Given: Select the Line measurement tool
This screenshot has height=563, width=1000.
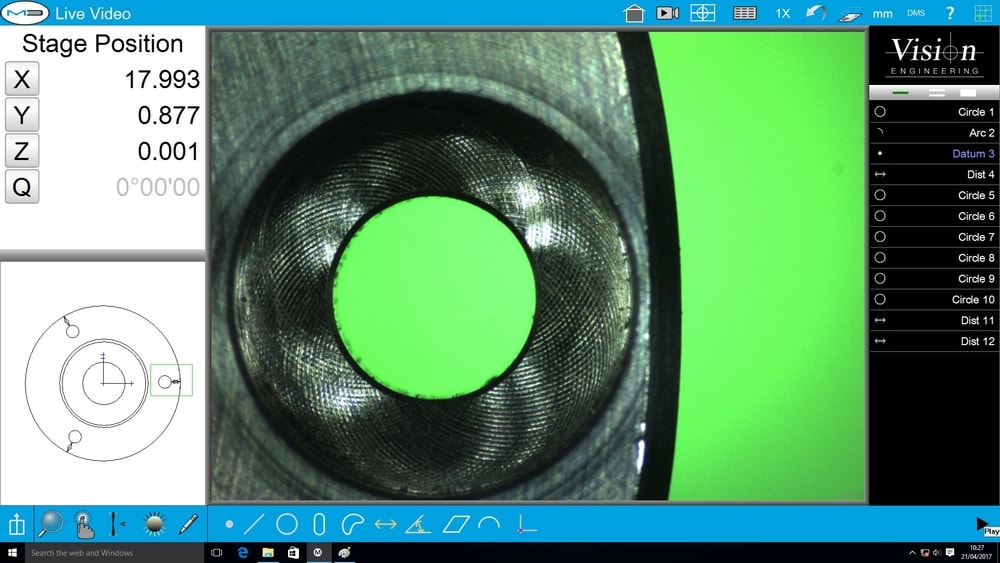Looking at the screenshot, I should tap(255, 524).
